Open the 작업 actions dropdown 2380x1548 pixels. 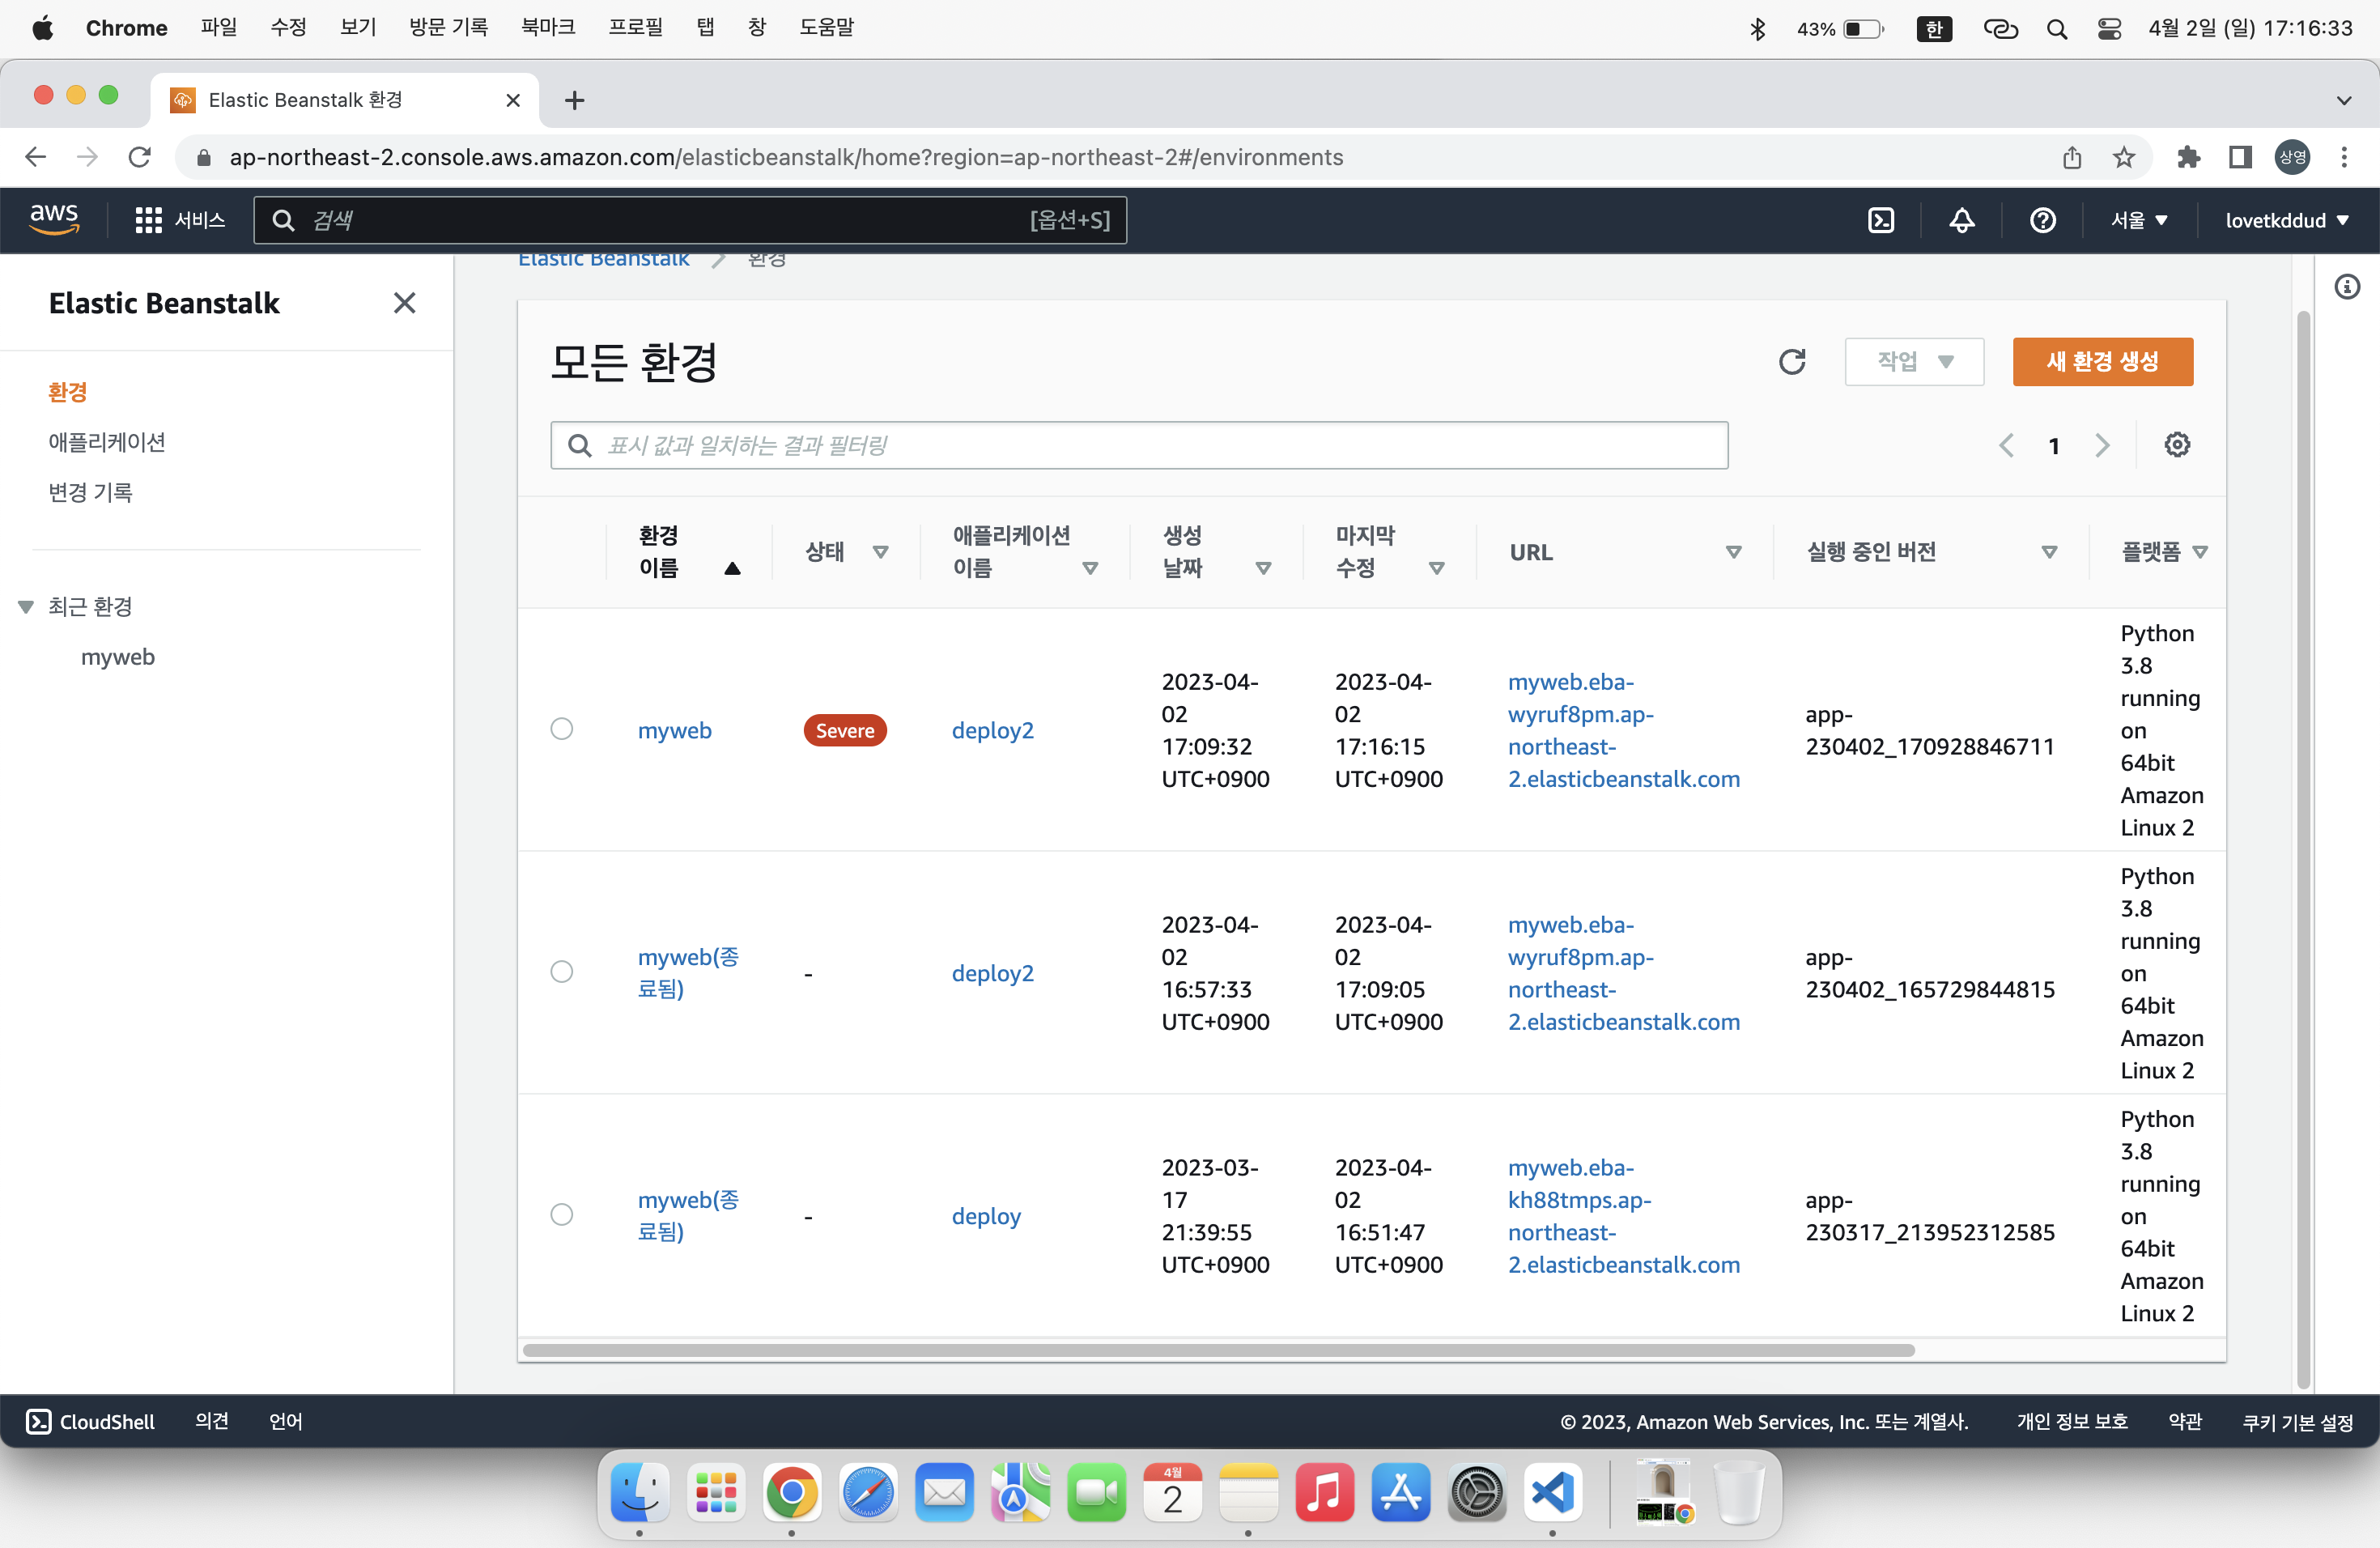point(1914,361)
